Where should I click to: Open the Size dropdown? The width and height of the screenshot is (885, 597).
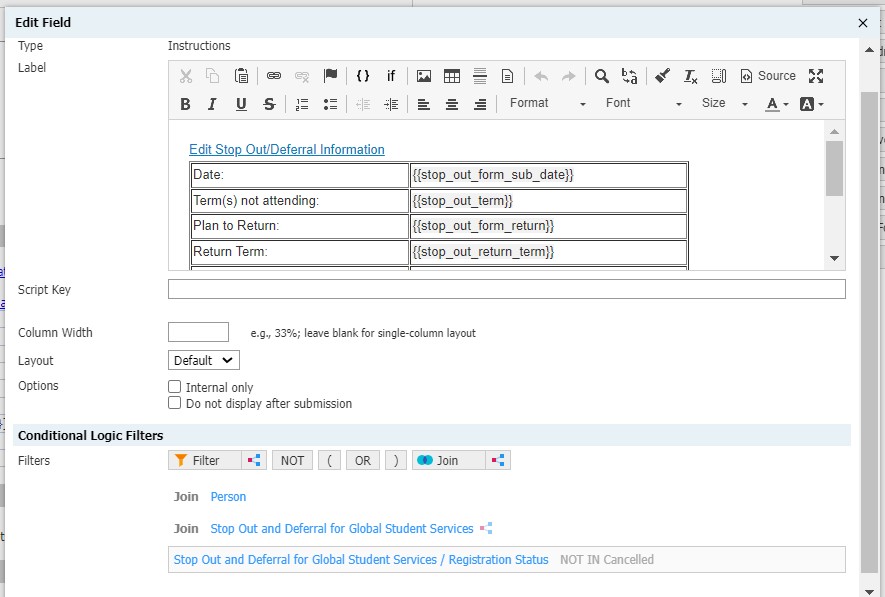click(x=724, y=103)
